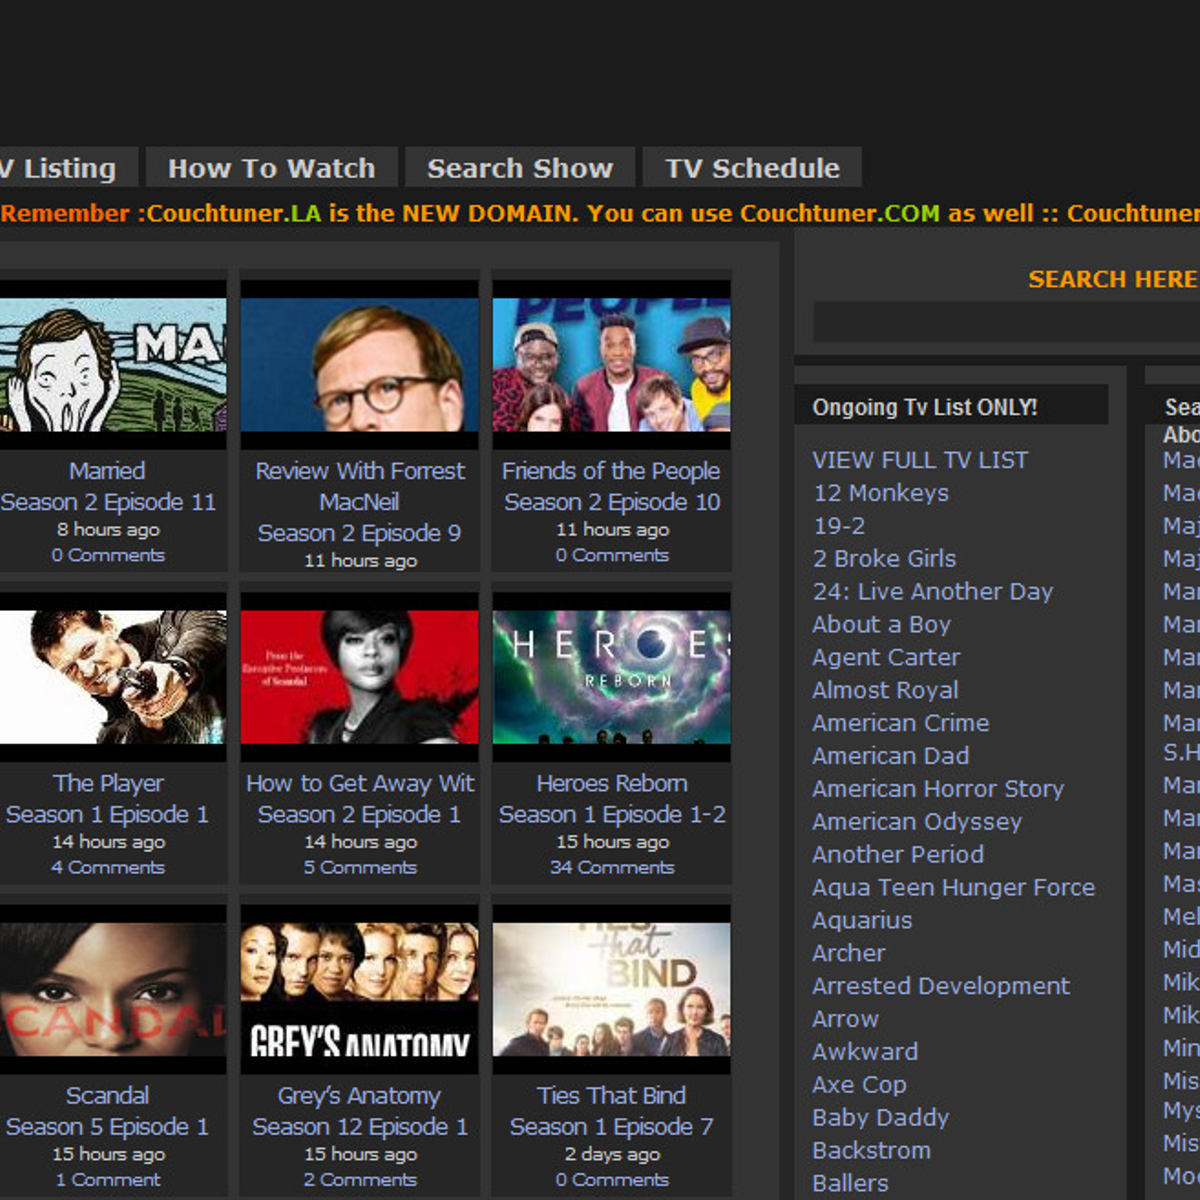Open American Dad link

(891, 756)
